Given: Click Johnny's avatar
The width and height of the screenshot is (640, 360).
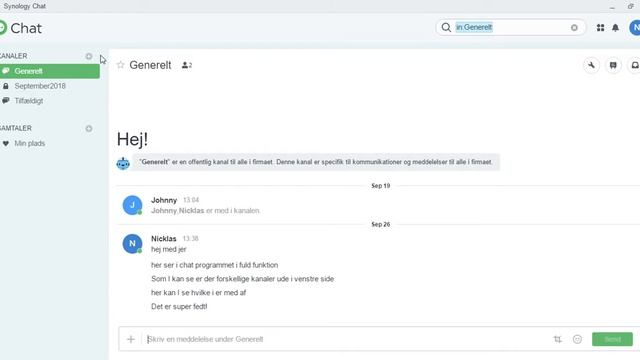Looking at the screenshot, I should pyautogui.click(x=132, y=205).
